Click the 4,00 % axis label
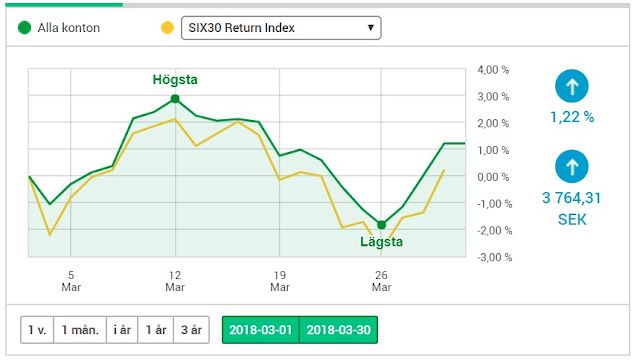Viewport: 640px width, 364px height. coord(493,70)
